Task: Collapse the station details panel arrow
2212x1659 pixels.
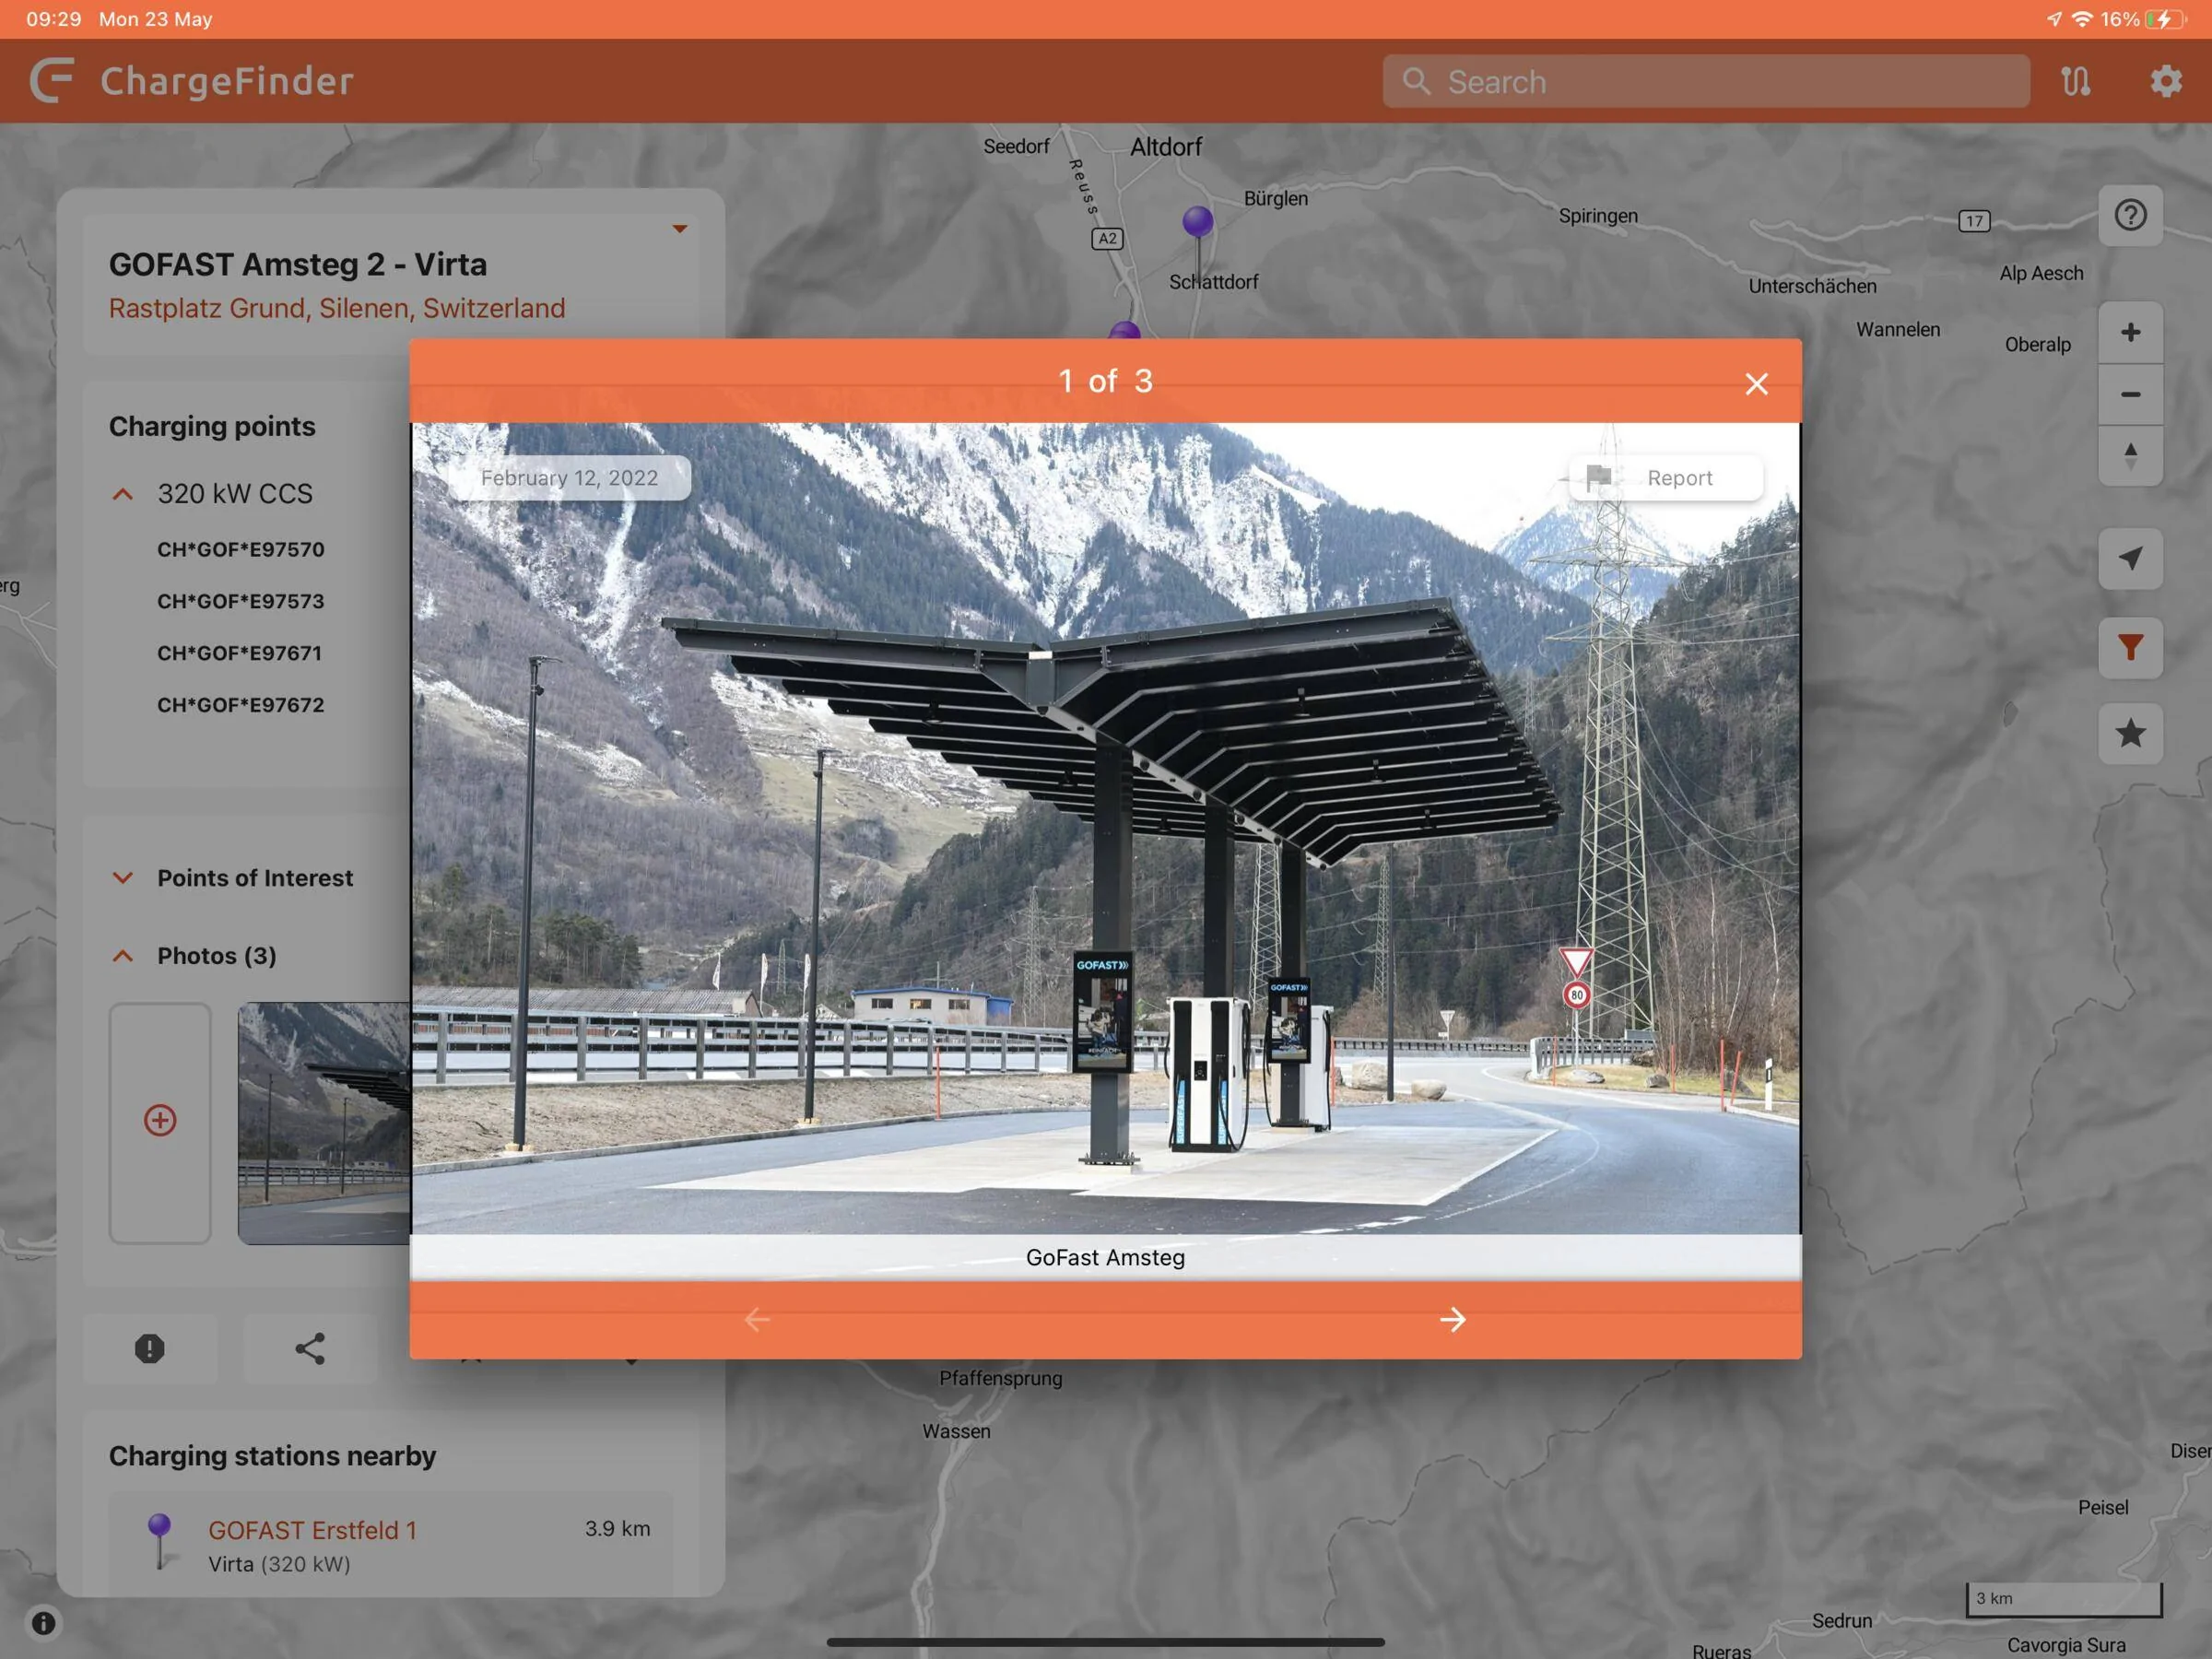Action: 680,229
